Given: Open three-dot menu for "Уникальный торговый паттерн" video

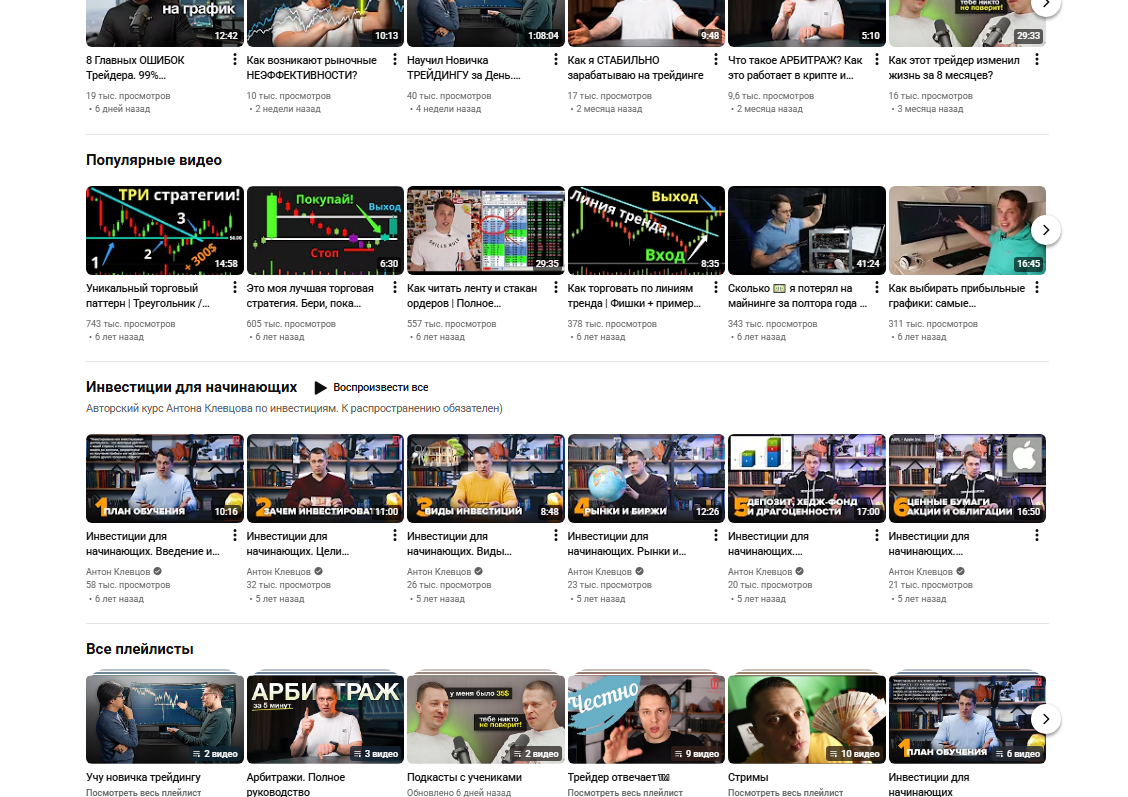Looking at the screenshot, I should pos(234,289).
